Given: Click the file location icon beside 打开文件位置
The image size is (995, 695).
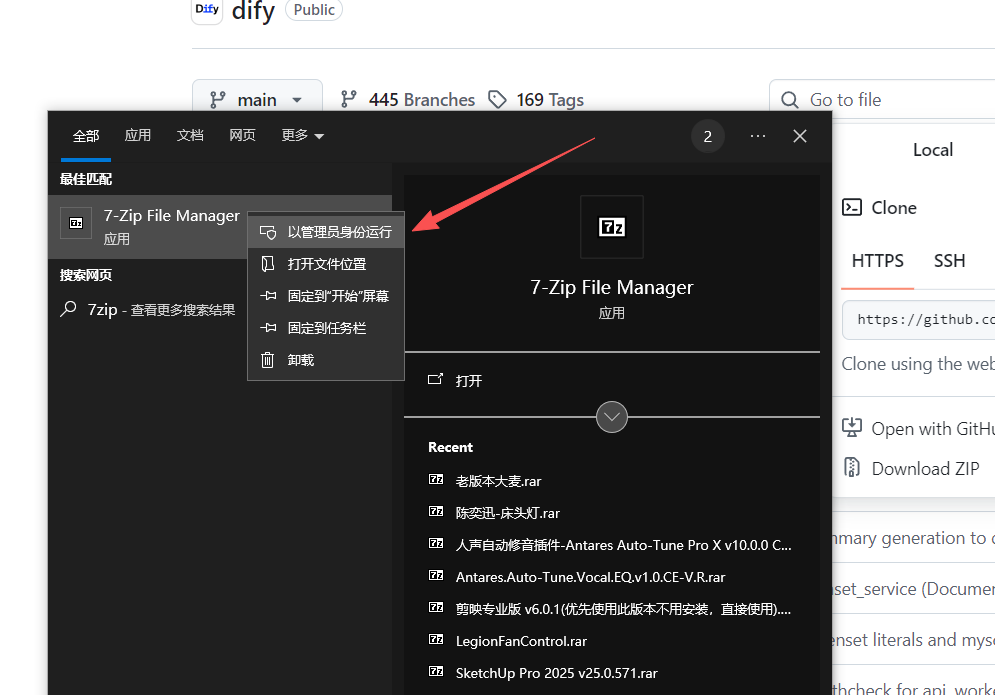Looking at the screenshot, I should [268, 264].
